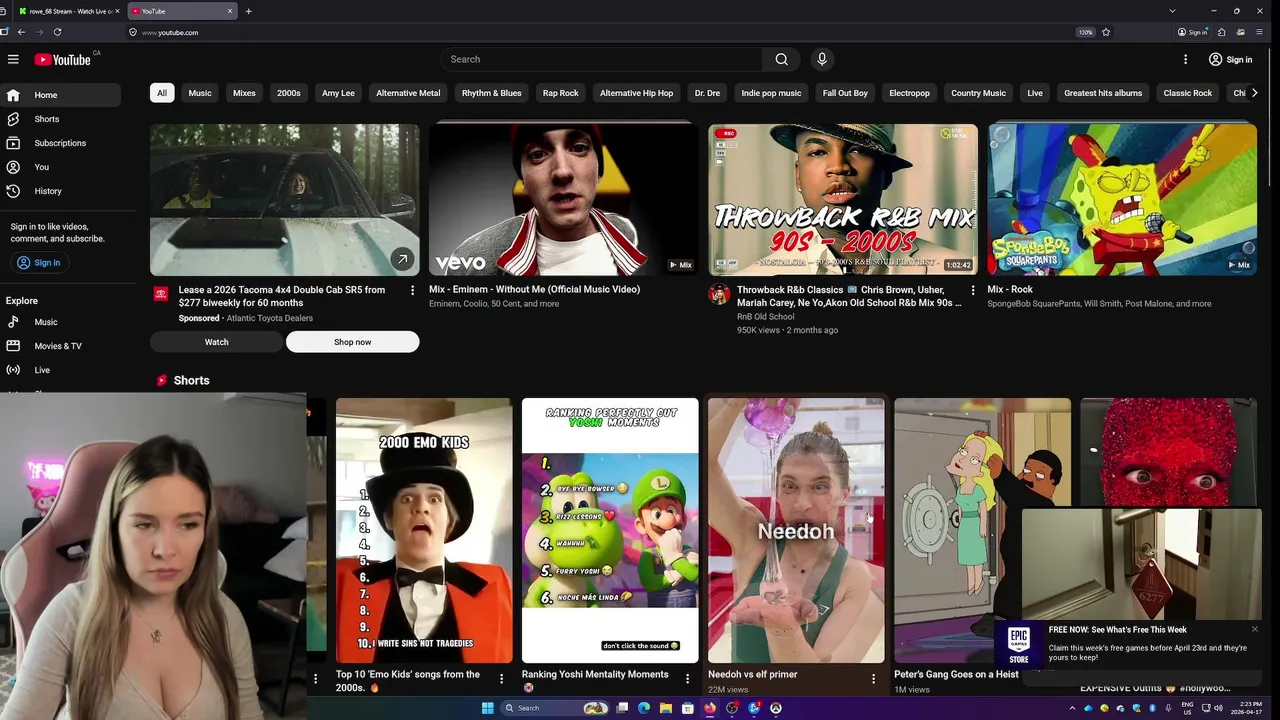Open options menu for the Tacoma ad

pos(412,290)
